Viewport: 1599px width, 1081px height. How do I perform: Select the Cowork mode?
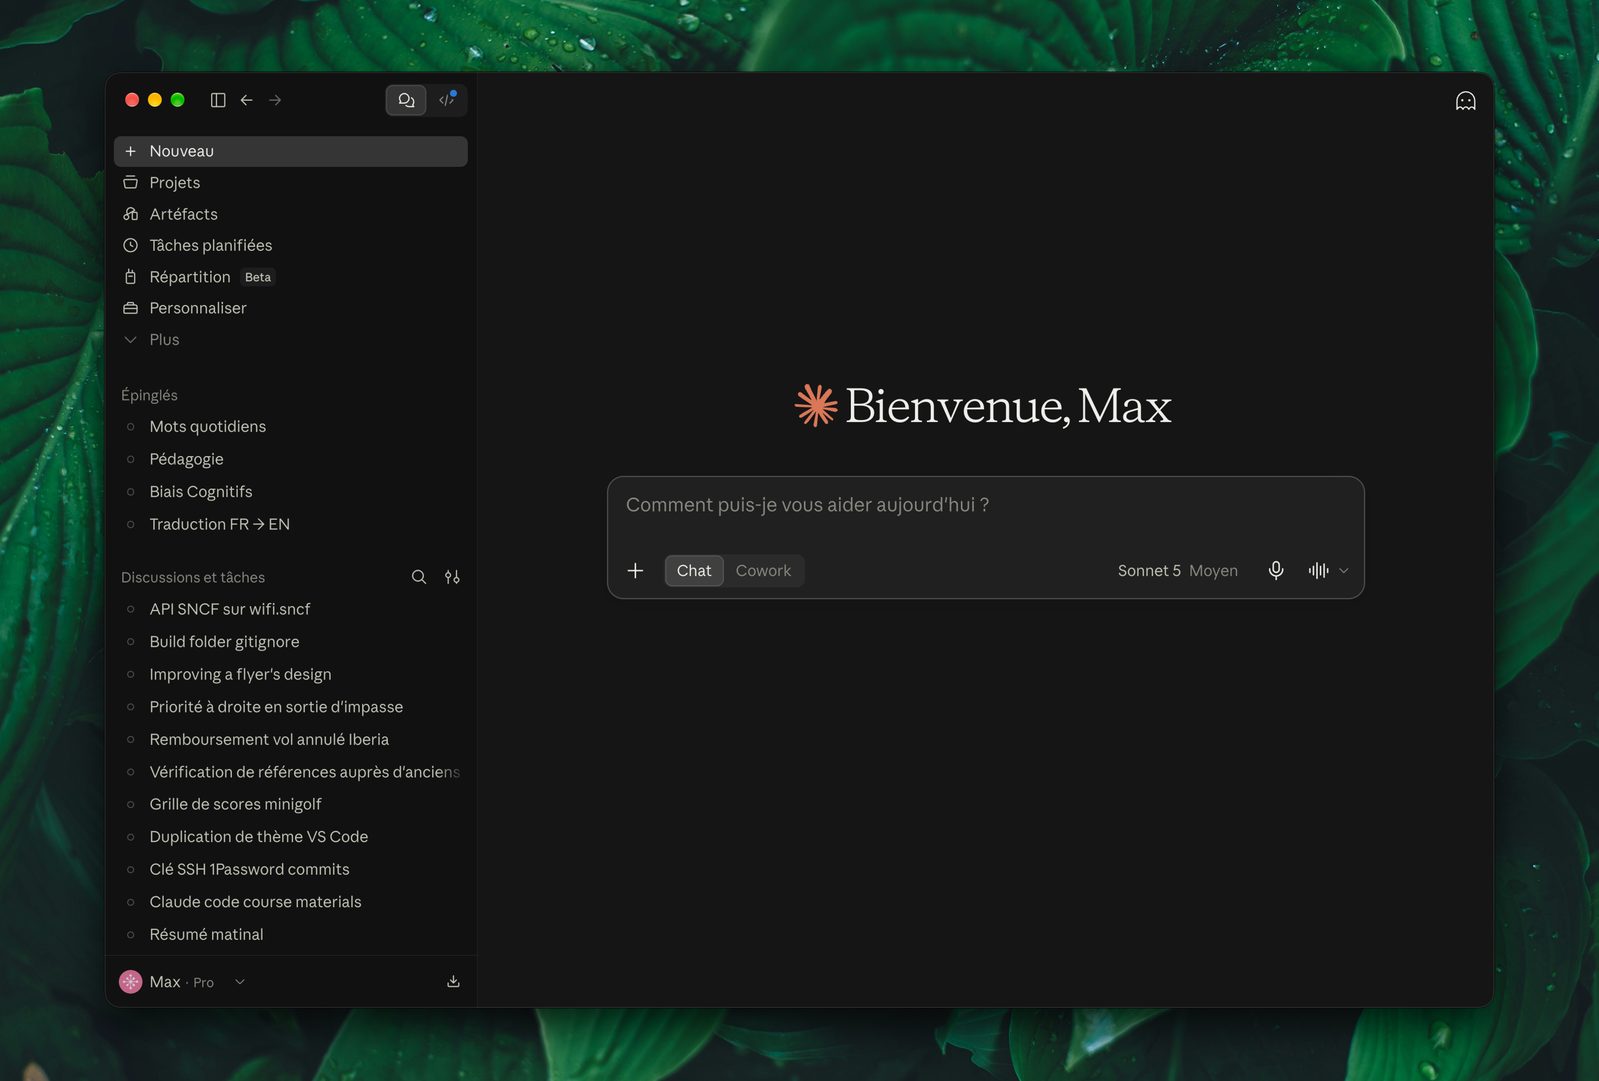pos(763,571)
